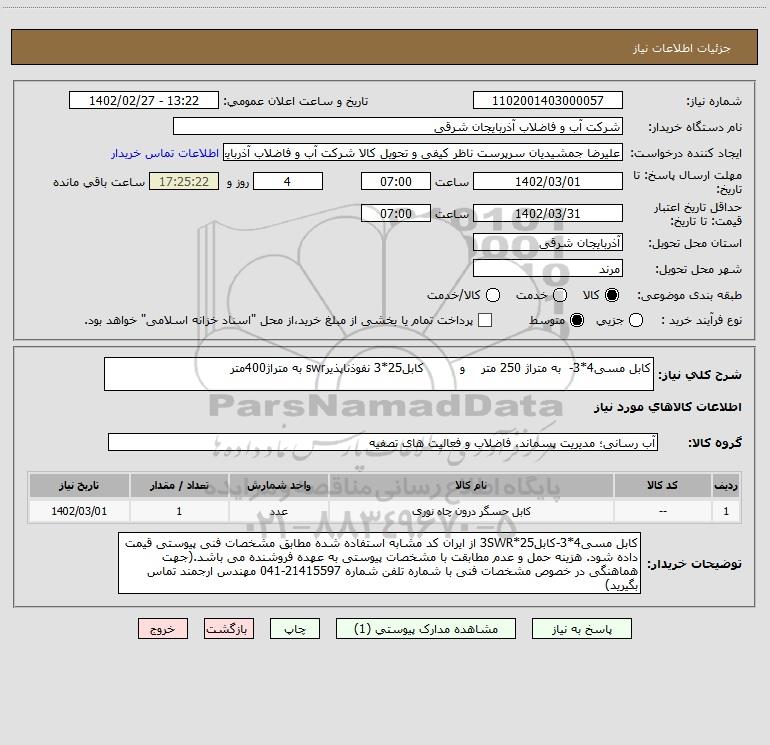
Task: Select the خدمت radio button
Action: 560,295
